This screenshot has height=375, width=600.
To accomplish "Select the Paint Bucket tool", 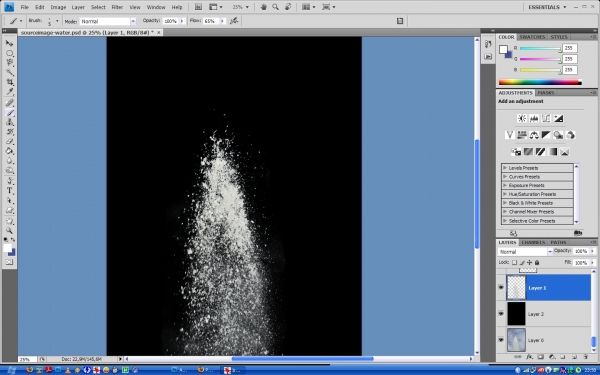I will coord(10,151).
